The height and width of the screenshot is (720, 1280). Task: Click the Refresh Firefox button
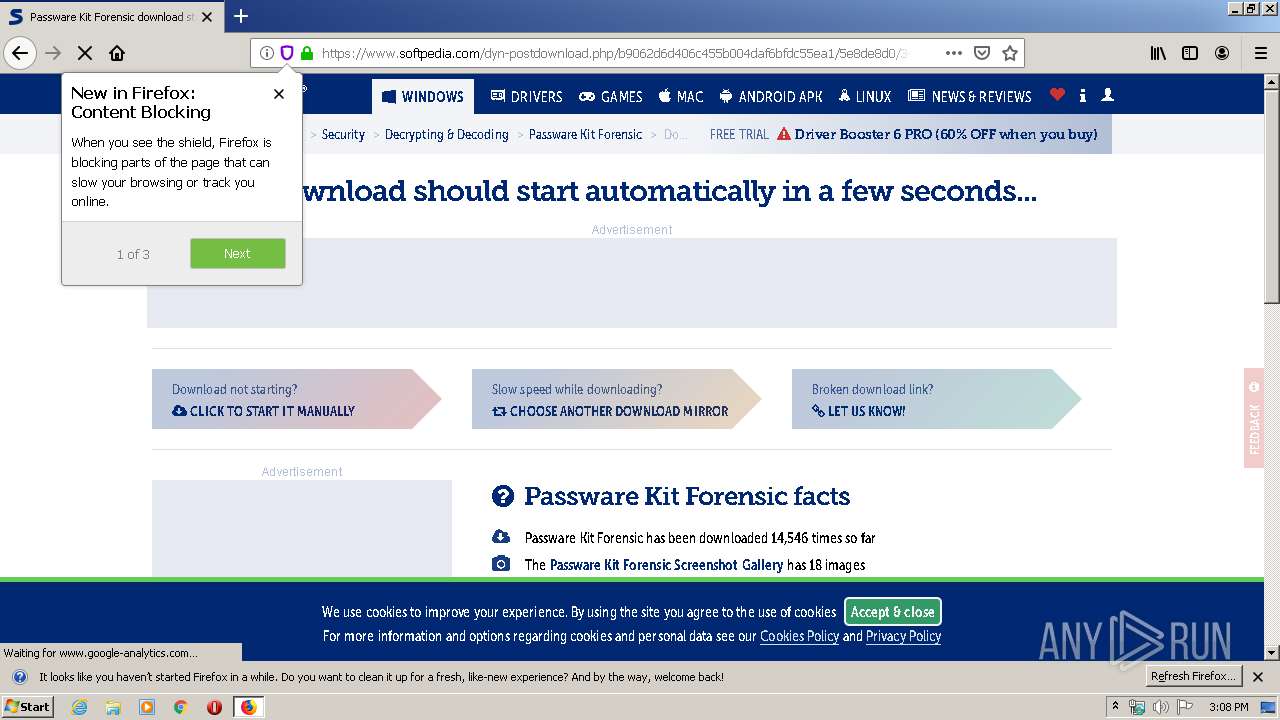point(1194,676)
